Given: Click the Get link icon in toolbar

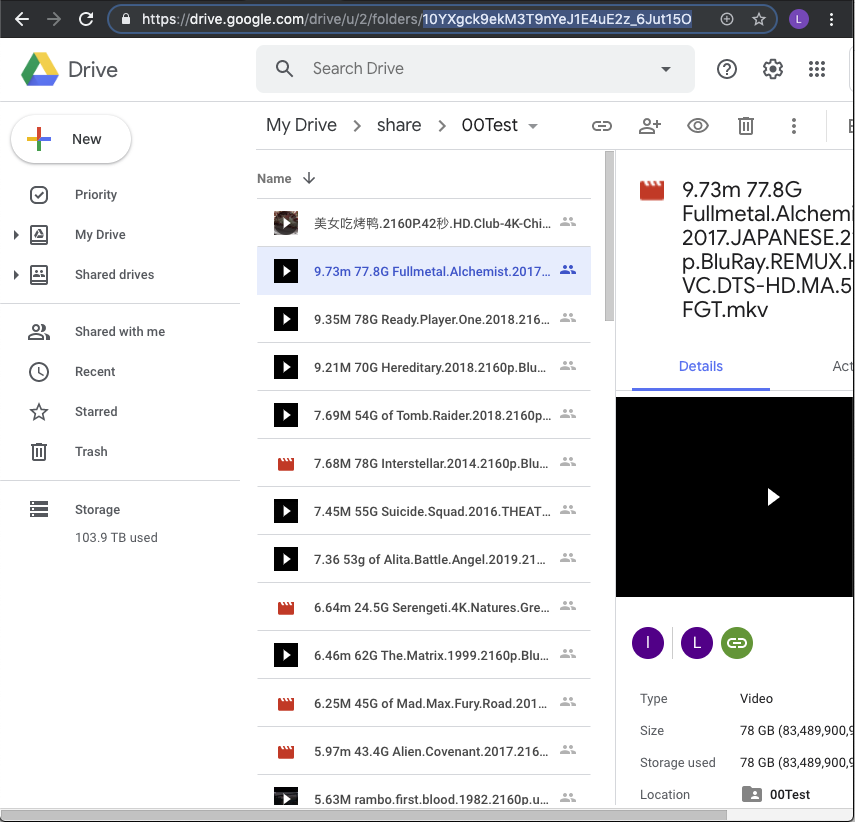Looking at the screenshot, I should point(602,126).
